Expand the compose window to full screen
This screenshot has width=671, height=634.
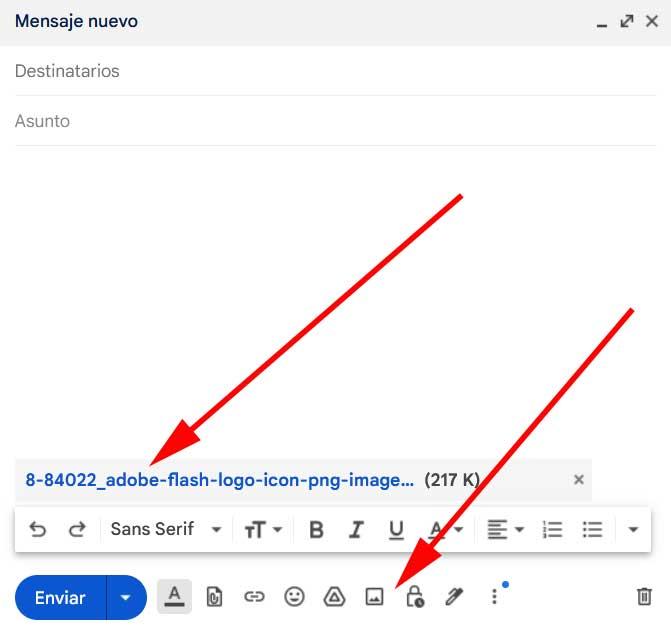click(x=627, y=21)
